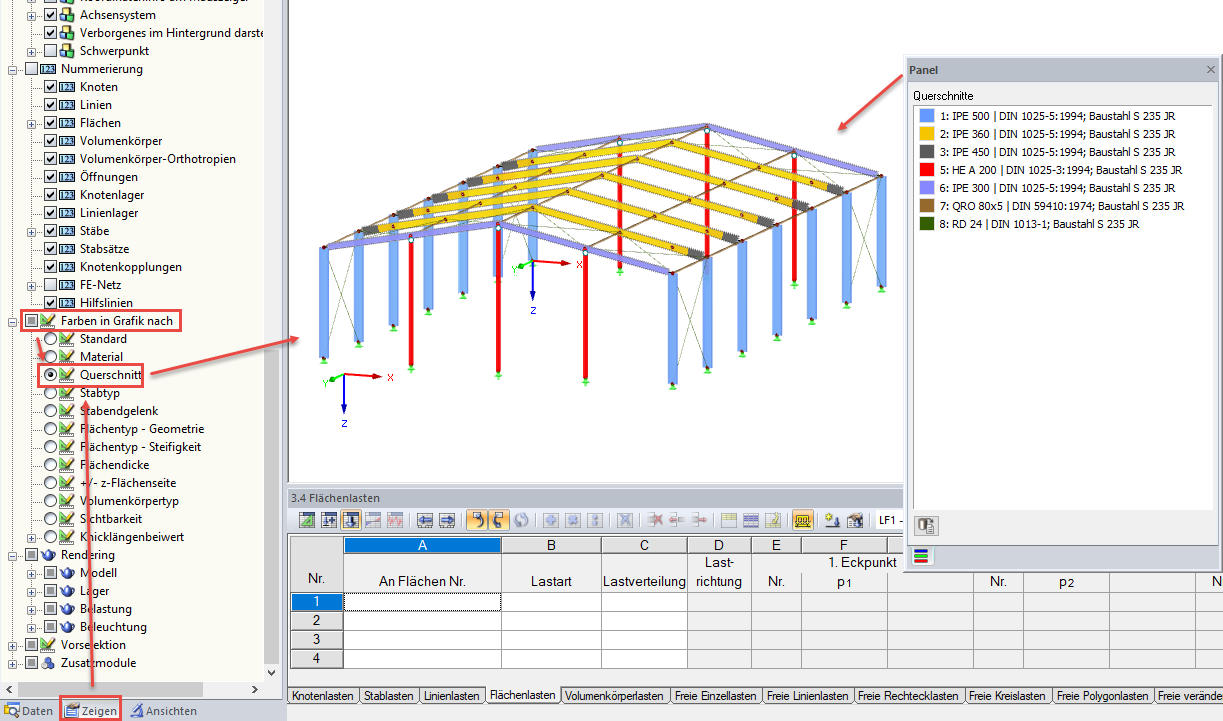The width and height of the screenshot is (1223, 721).
Task: Click the greyed X table toolbar icon
Action: (x=624, y=520)
